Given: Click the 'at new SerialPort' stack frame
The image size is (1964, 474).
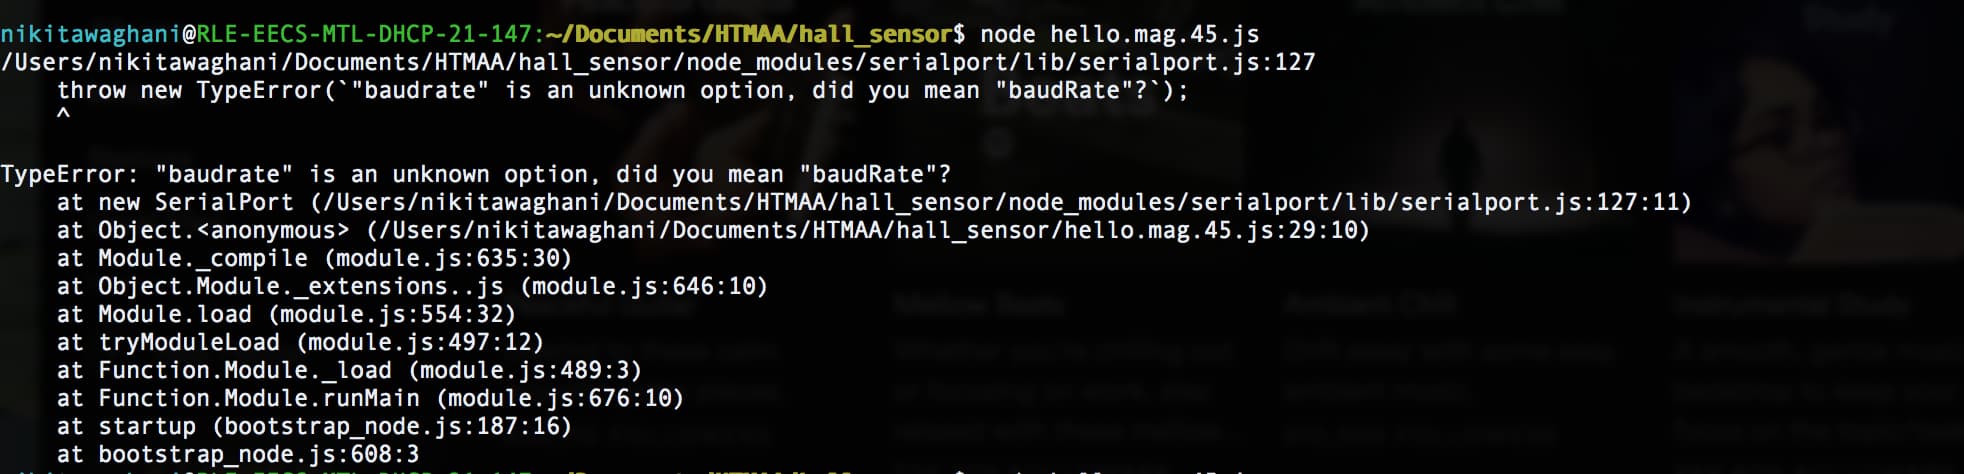Looking at the screenshot, I should click(x=874, y=203).
